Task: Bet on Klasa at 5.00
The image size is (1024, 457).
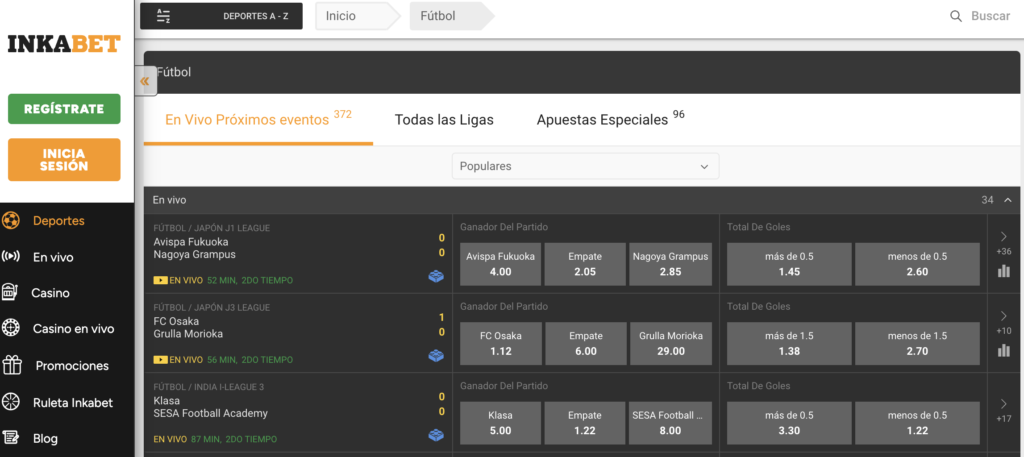Action: tap(500, 423)
